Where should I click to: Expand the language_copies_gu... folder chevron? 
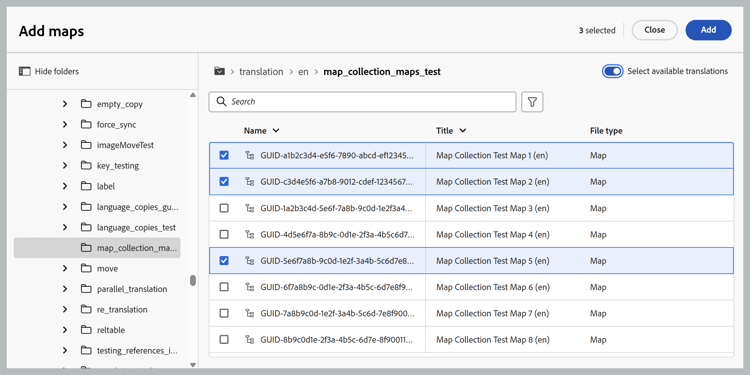click(x=65, y=207)
